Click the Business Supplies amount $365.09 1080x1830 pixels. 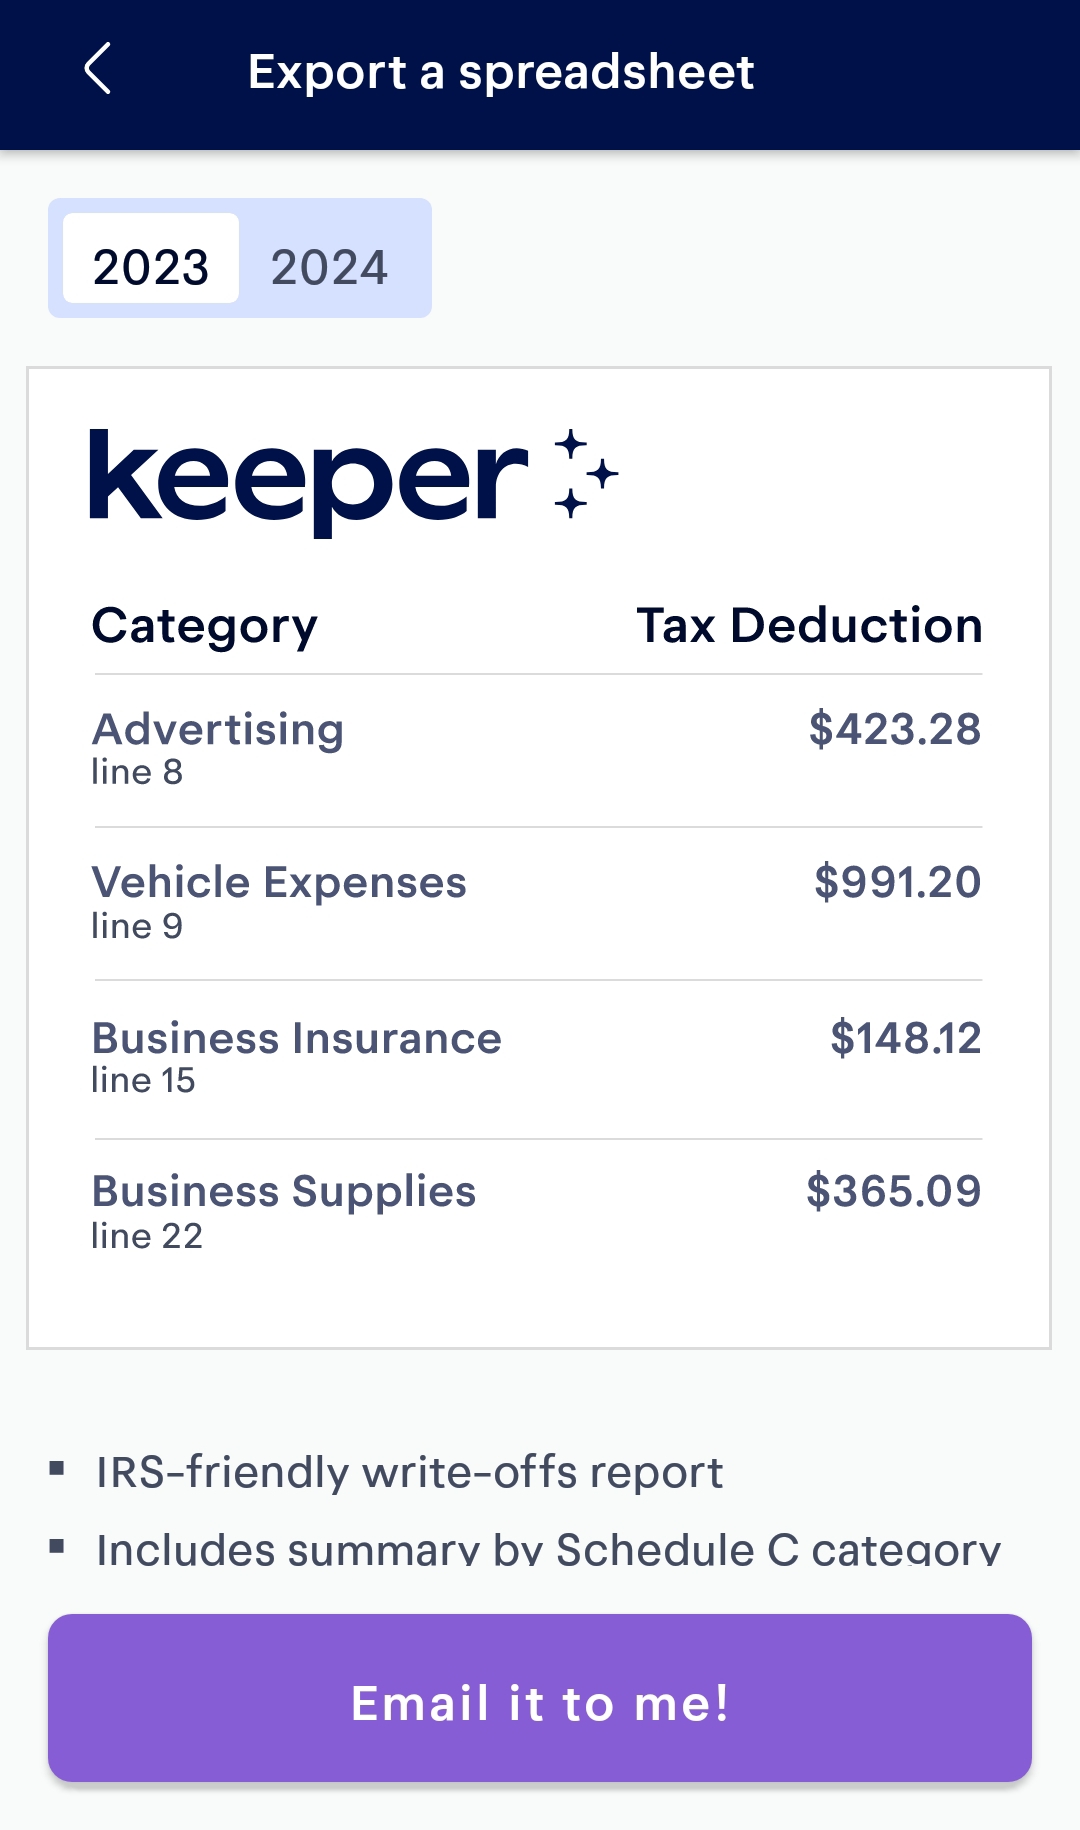[x=894, y=1190]
